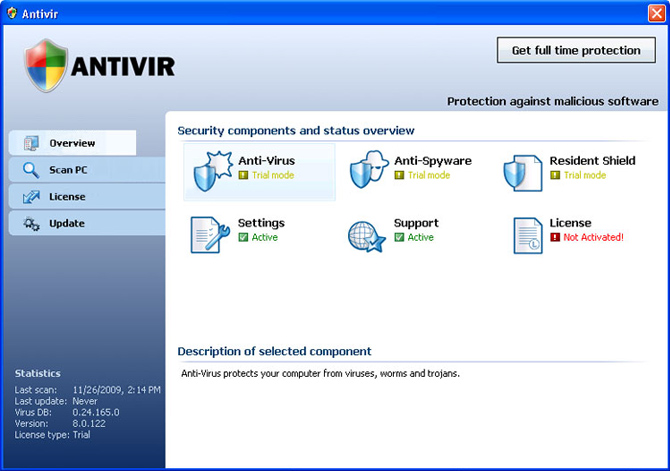Open the Settings document icon
The height and width of the screenshot is (471, 670).
pos(210,234)
